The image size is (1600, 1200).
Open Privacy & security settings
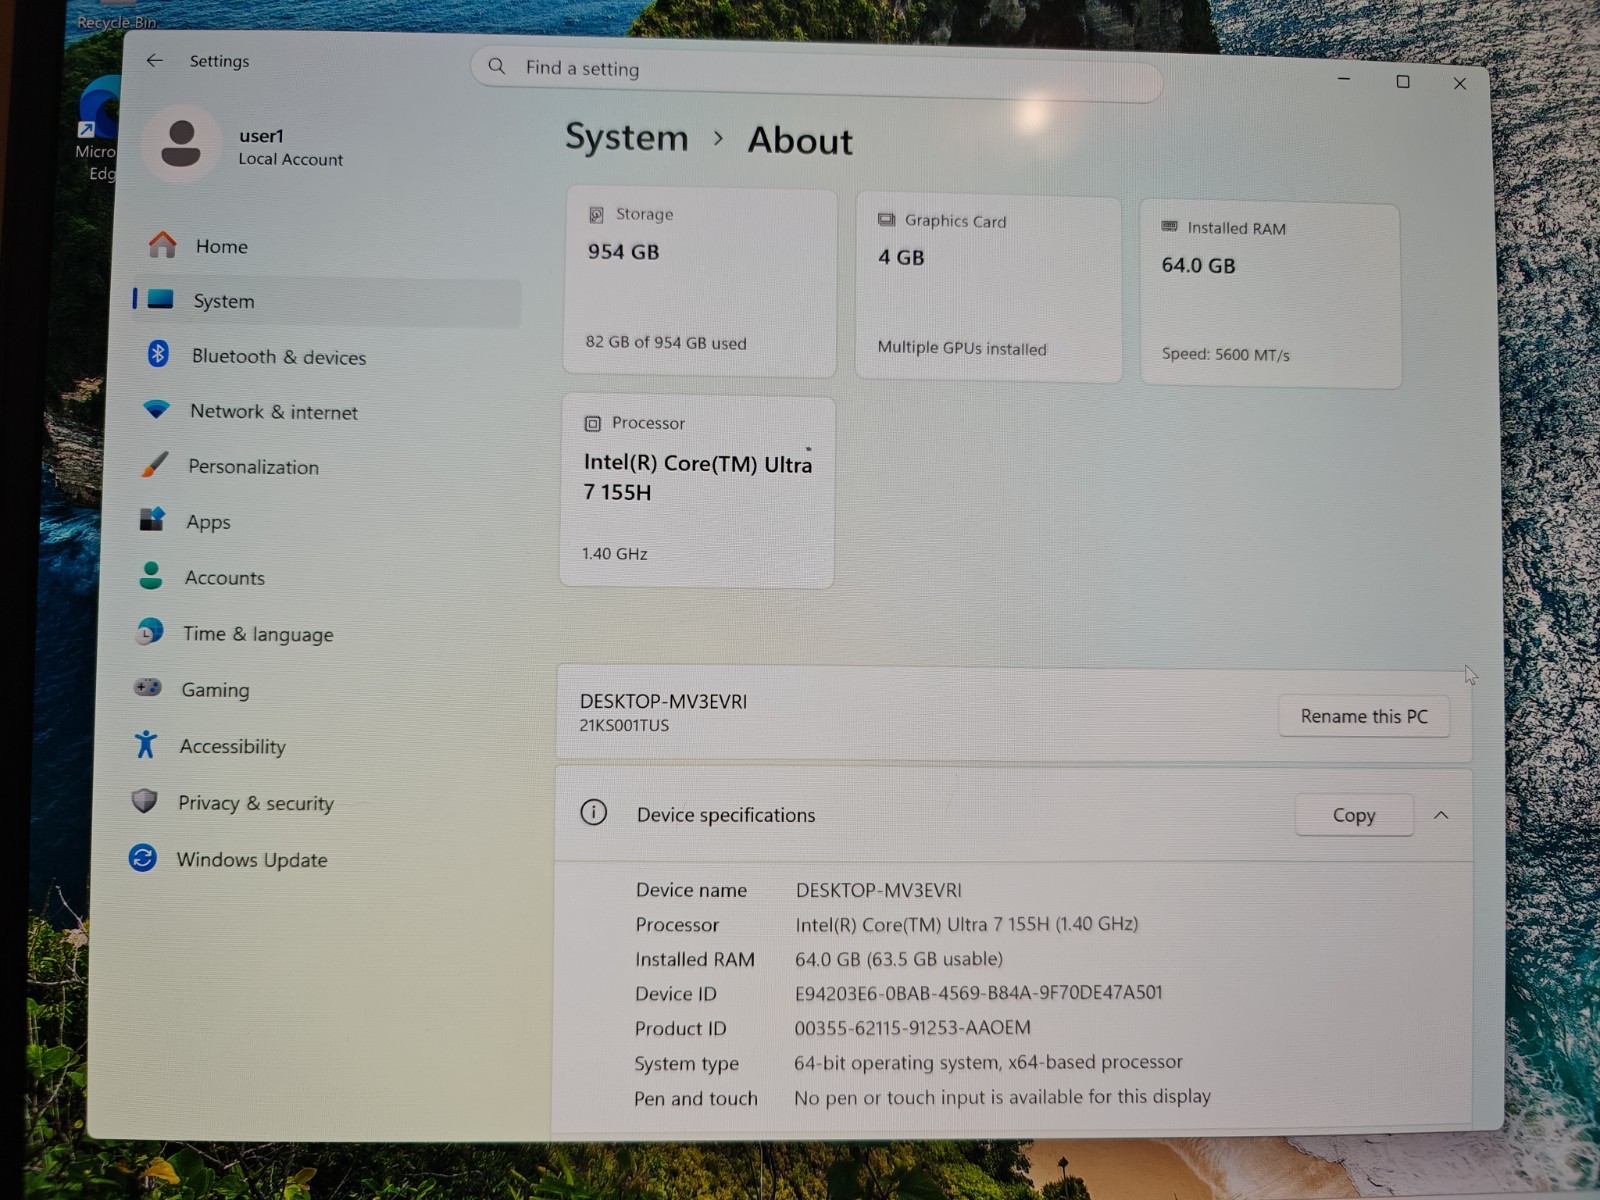click(x=310, y=802)
